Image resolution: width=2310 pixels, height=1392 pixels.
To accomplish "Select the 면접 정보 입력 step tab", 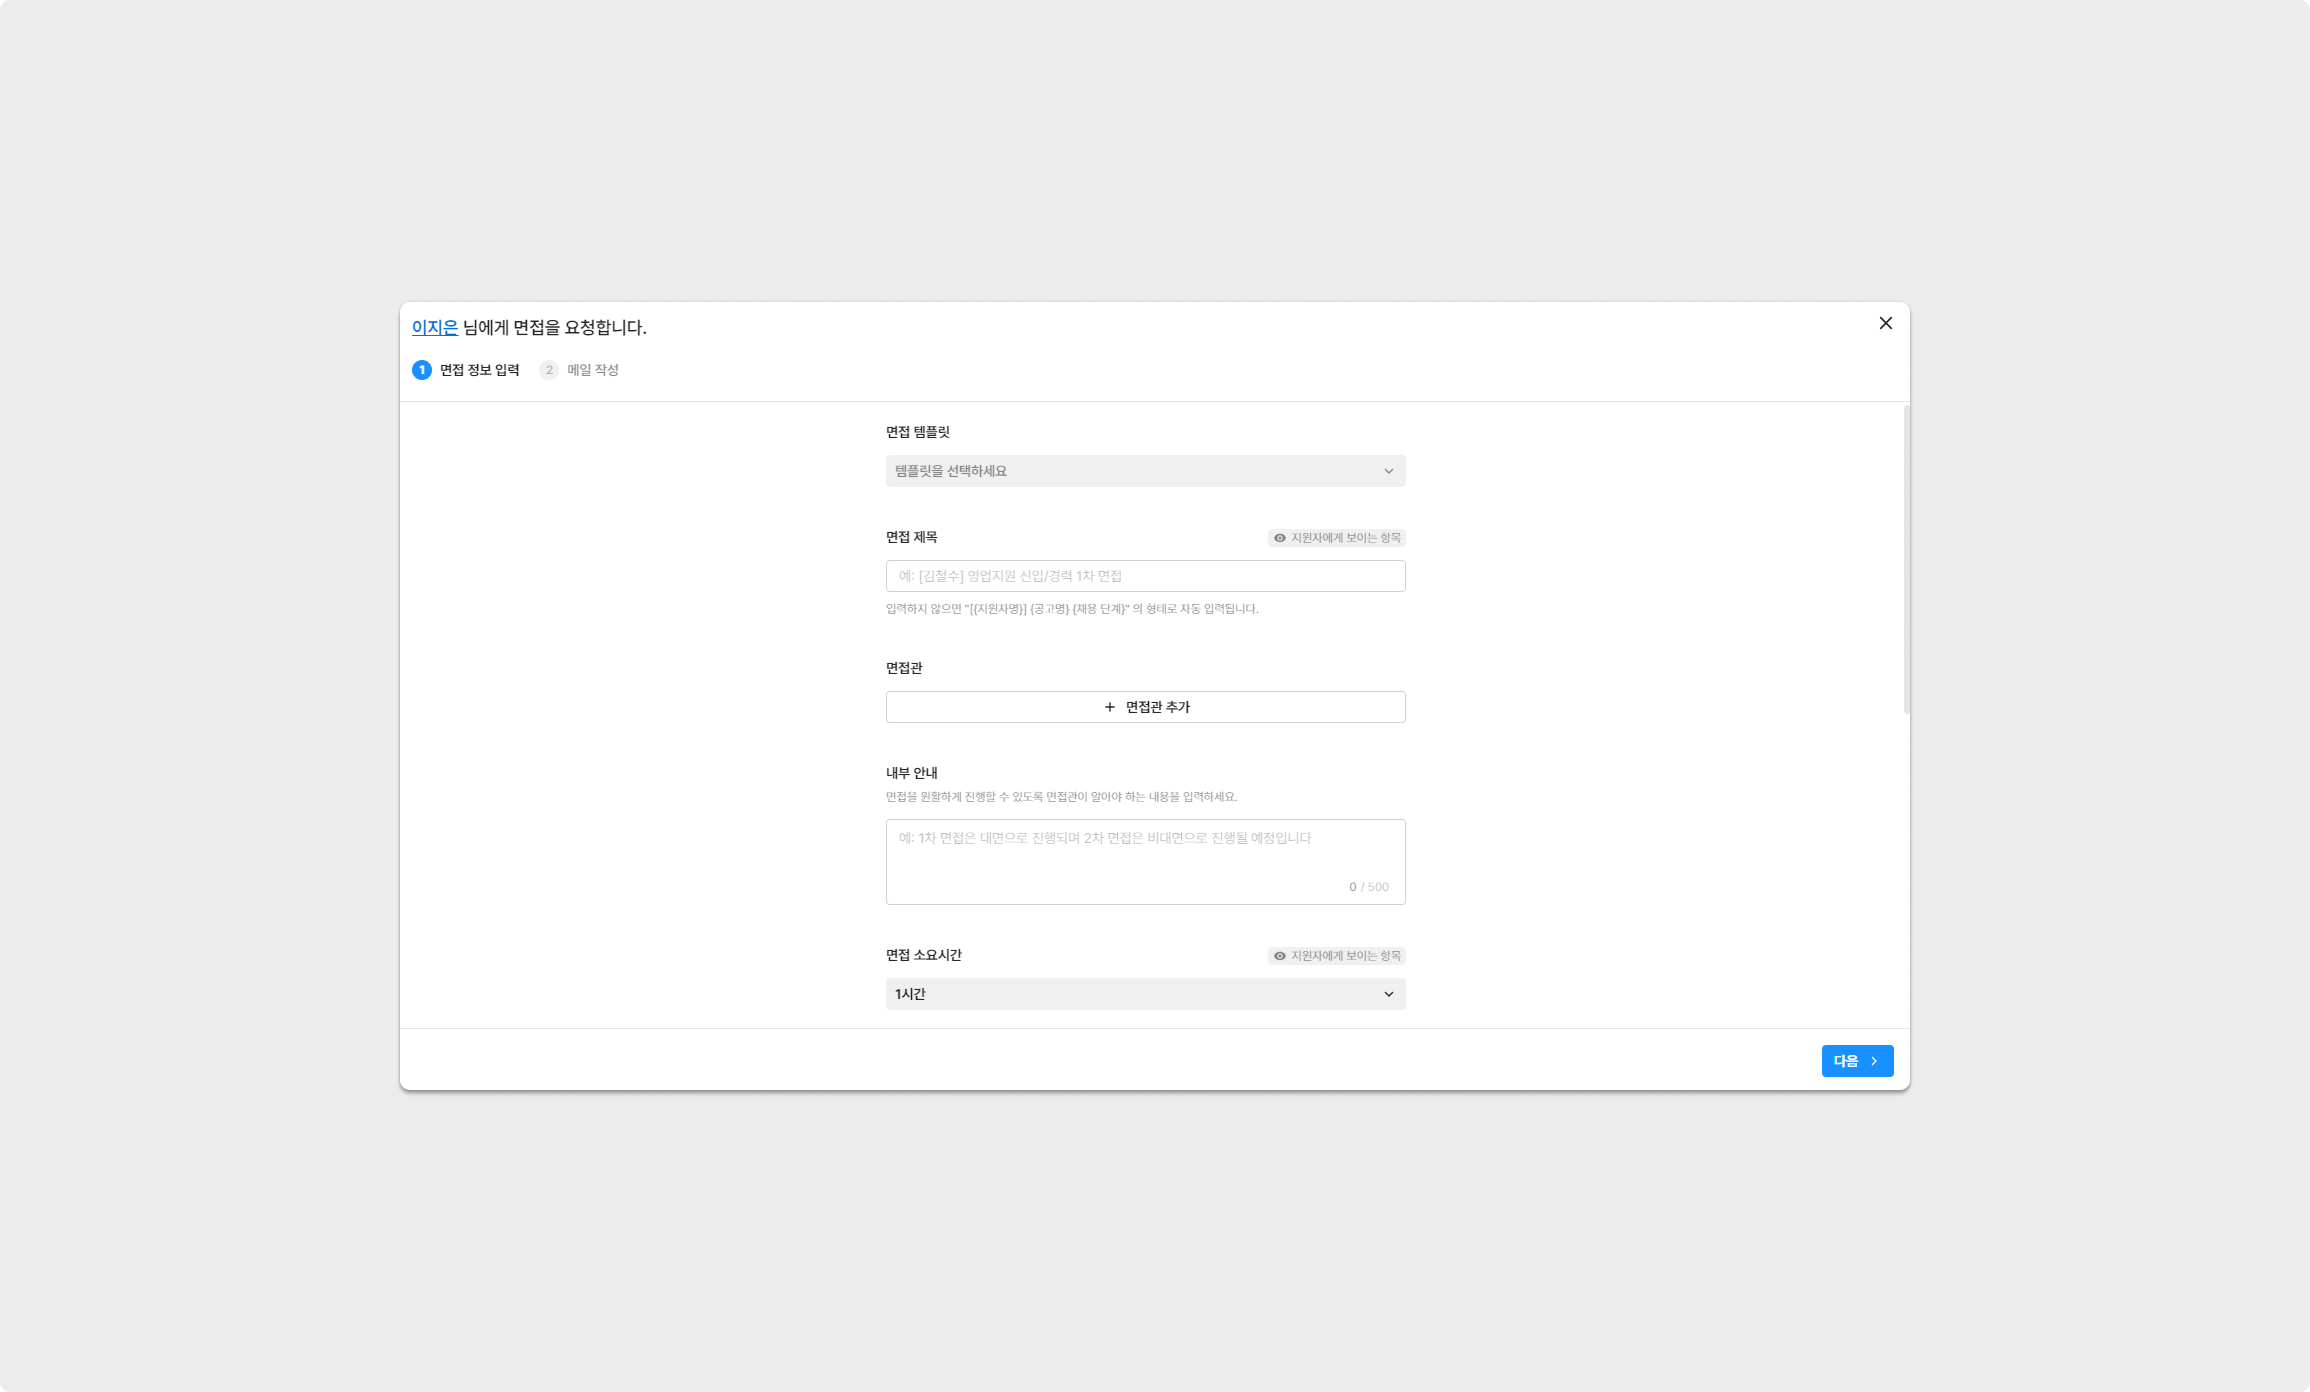I will tap(479, 370).
